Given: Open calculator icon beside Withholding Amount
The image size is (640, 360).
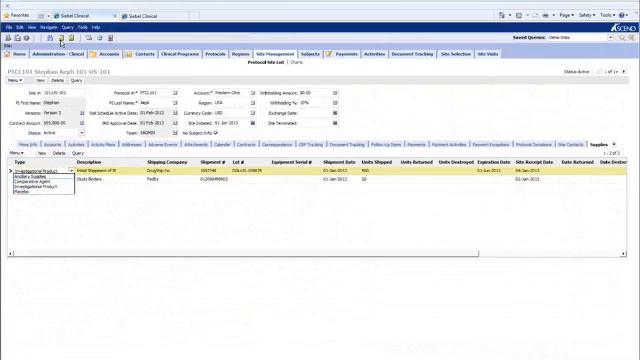Looking at the screenshot, I should [x=335, y=93].
